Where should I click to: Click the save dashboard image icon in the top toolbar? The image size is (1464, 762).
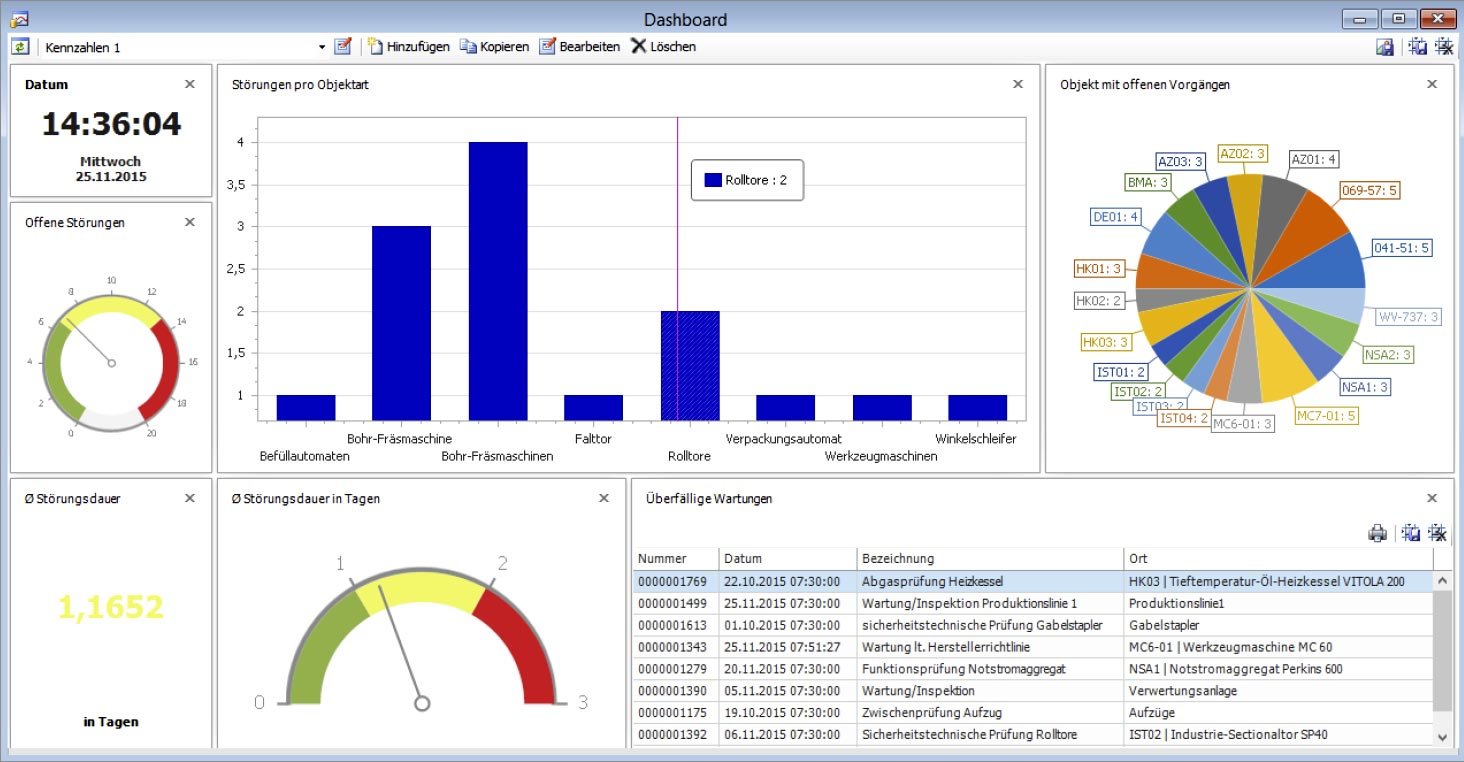(1385, 46)
